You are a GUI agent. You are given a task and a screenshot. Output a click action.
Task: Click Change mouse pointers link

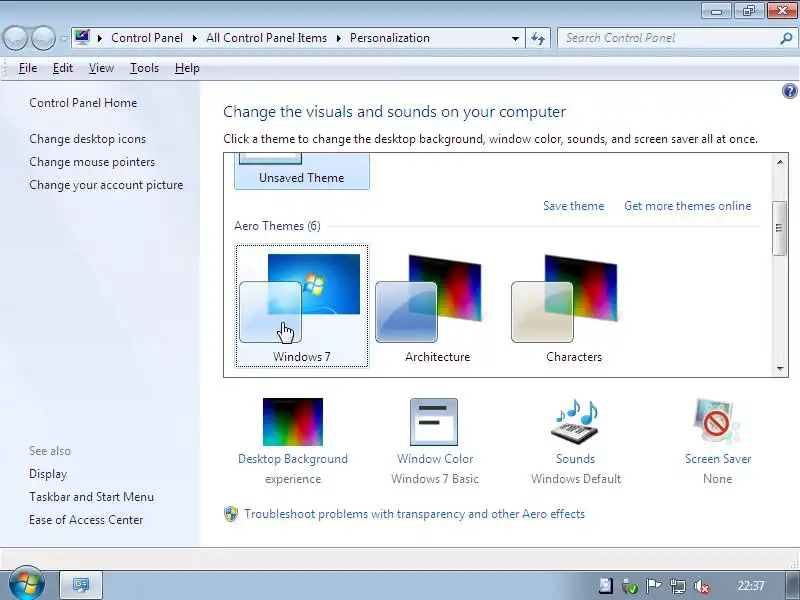pyautogui.click(x=92, y=162)
